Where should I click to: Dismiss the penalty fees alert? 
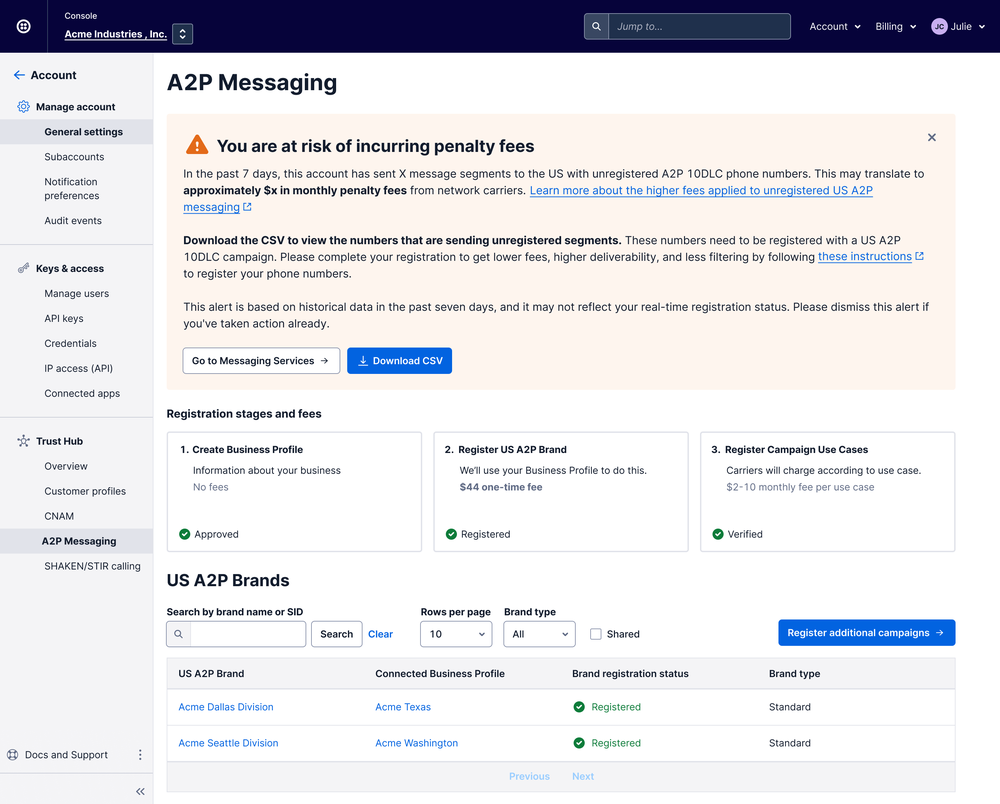pyautogui.click(x=931, y=137)
